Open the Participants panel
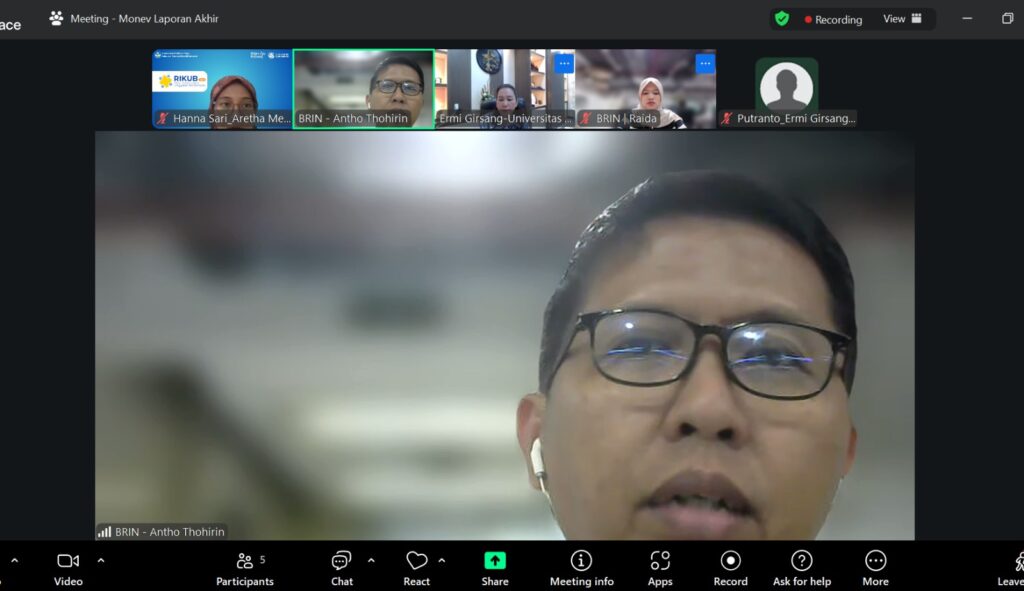The width and height of the screenshot is (1024, 591). (x=244, y=568)
